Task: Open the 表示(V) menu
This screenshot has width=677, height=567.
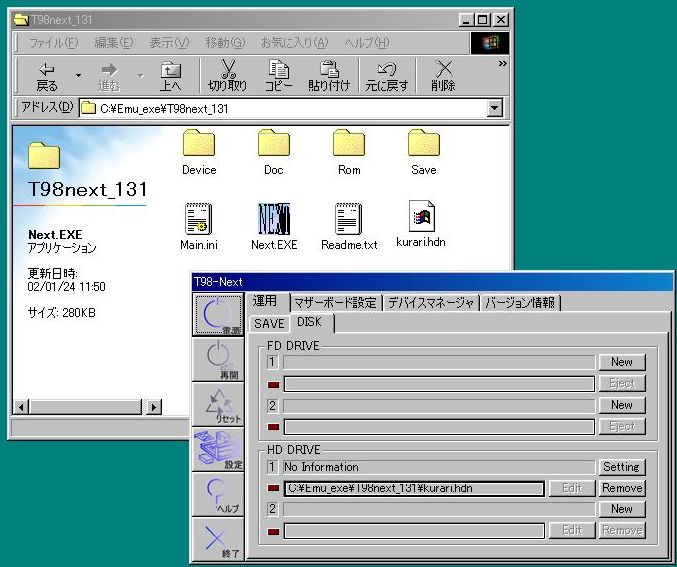Action: [169, 42]
